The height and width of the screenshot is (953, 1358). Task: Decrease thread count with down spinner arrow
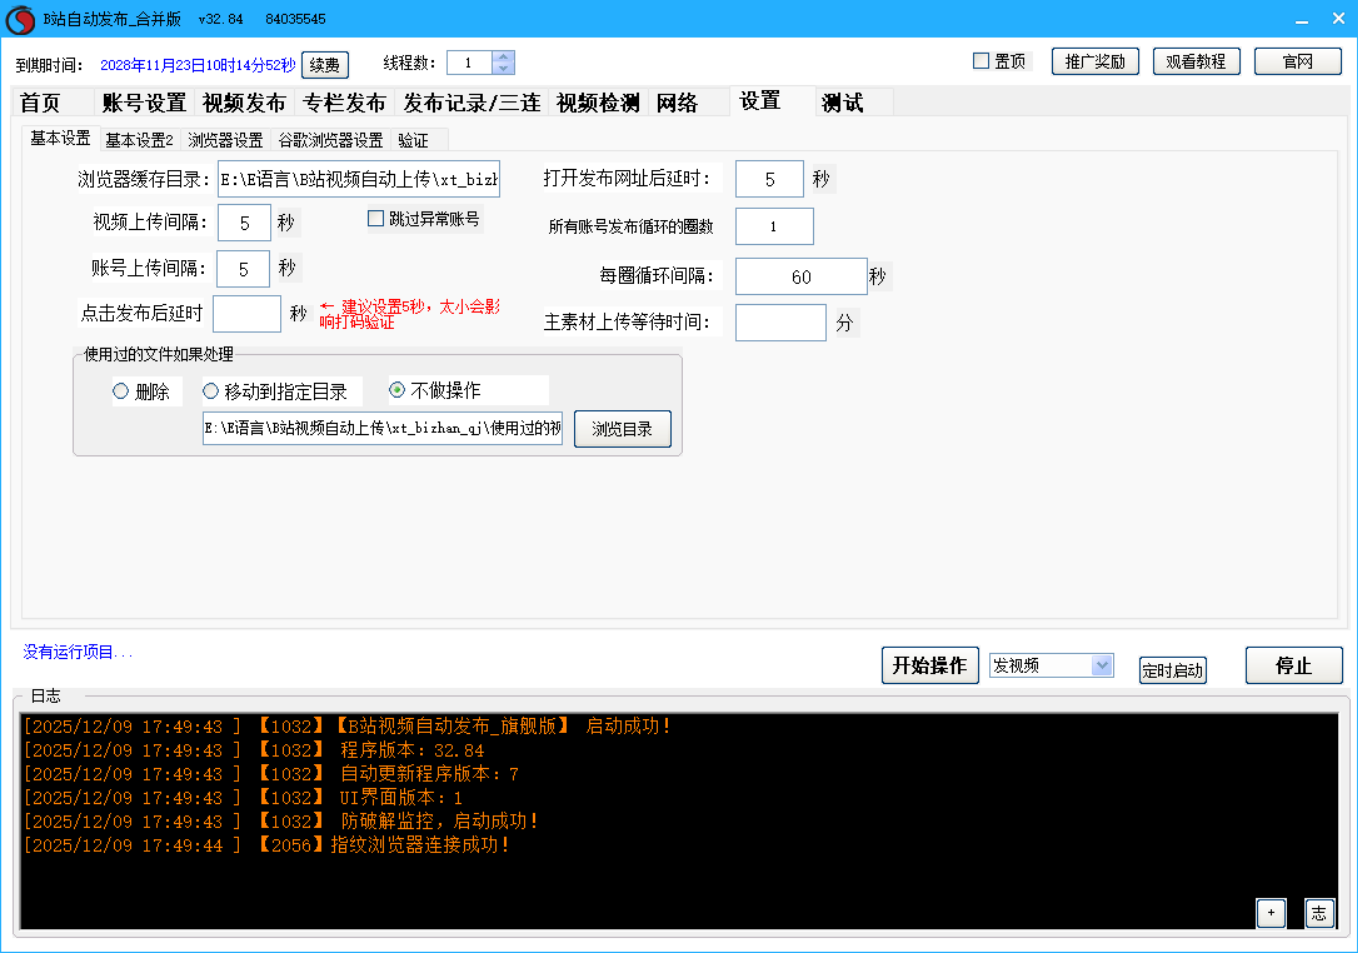pyautogui.click(x=503, y=69)
